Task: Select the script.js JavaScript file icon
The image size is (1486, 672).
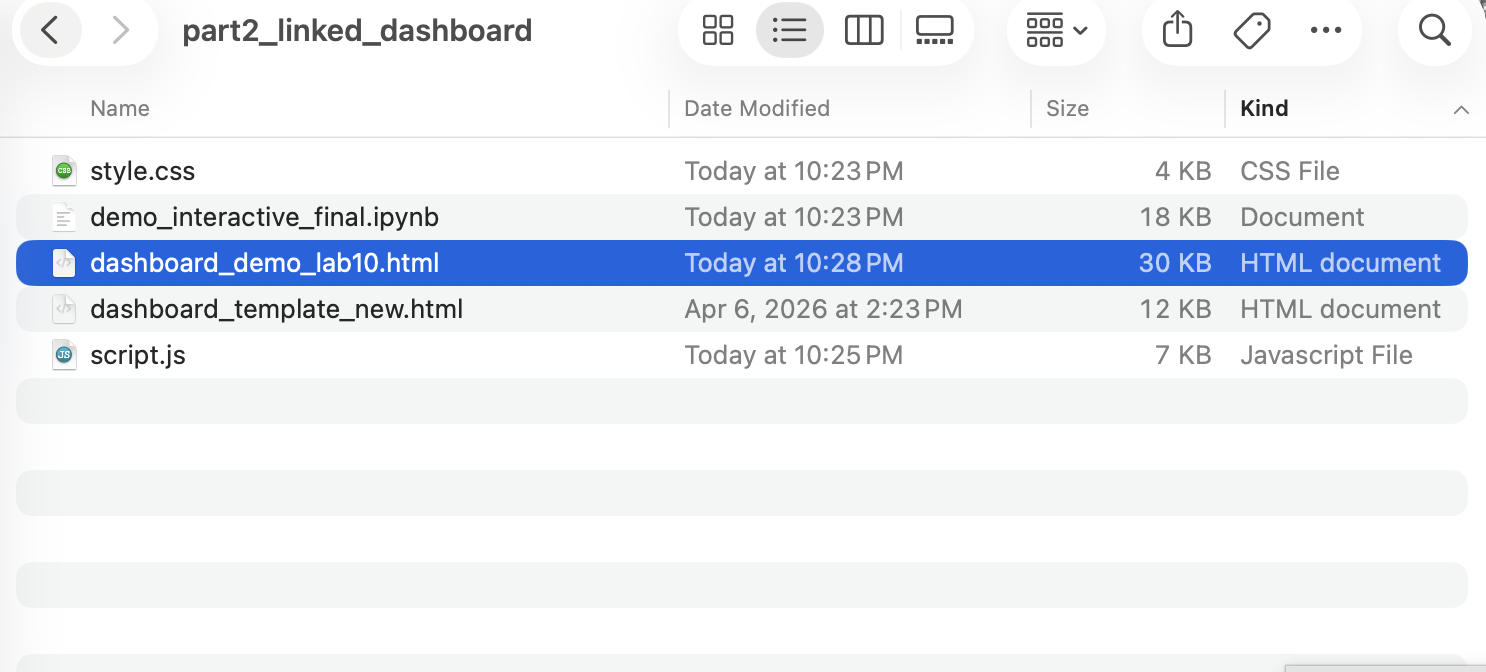Action: click(x=64, y=355)
